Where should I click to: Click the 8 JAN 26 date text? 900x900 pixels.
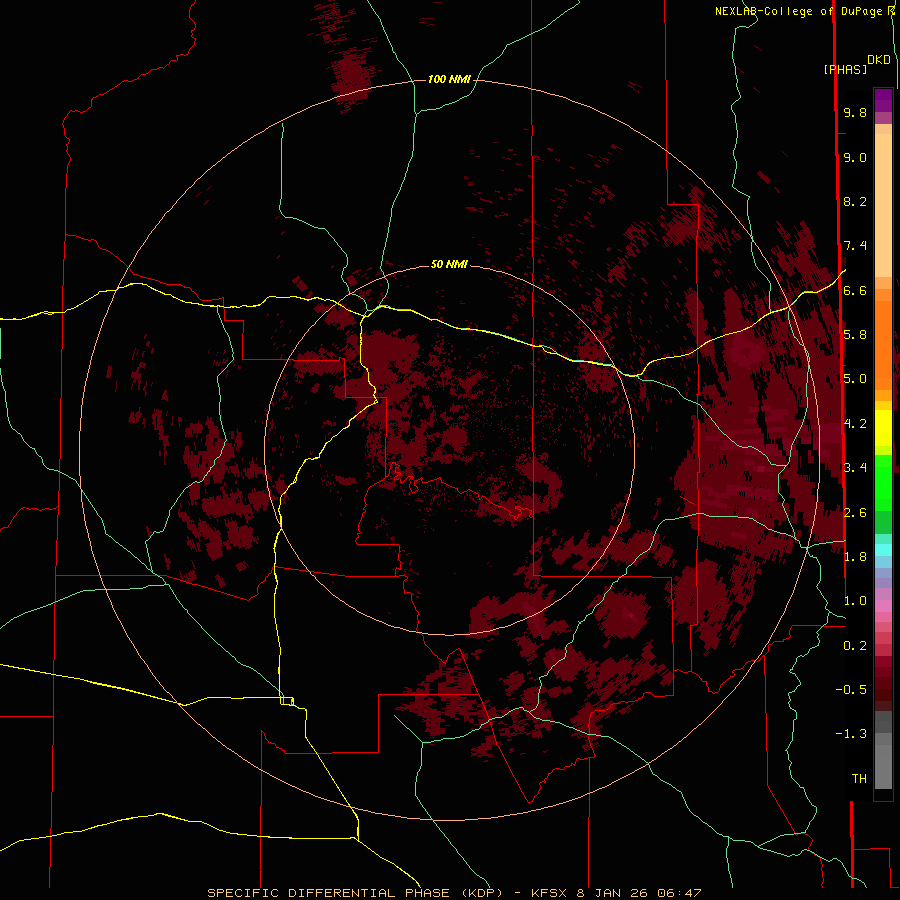(x=612, y=893)
